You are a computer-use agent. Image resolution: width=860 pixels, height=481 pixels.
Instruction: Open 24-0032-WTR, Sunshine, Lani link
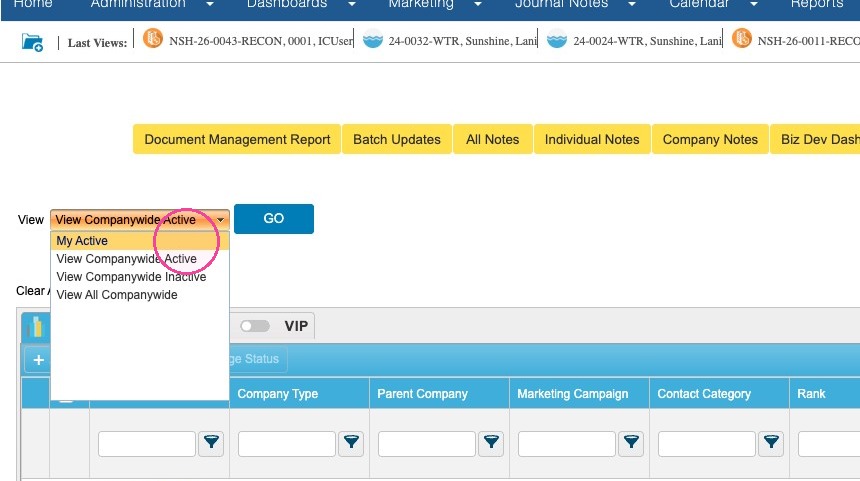(462, 41)
